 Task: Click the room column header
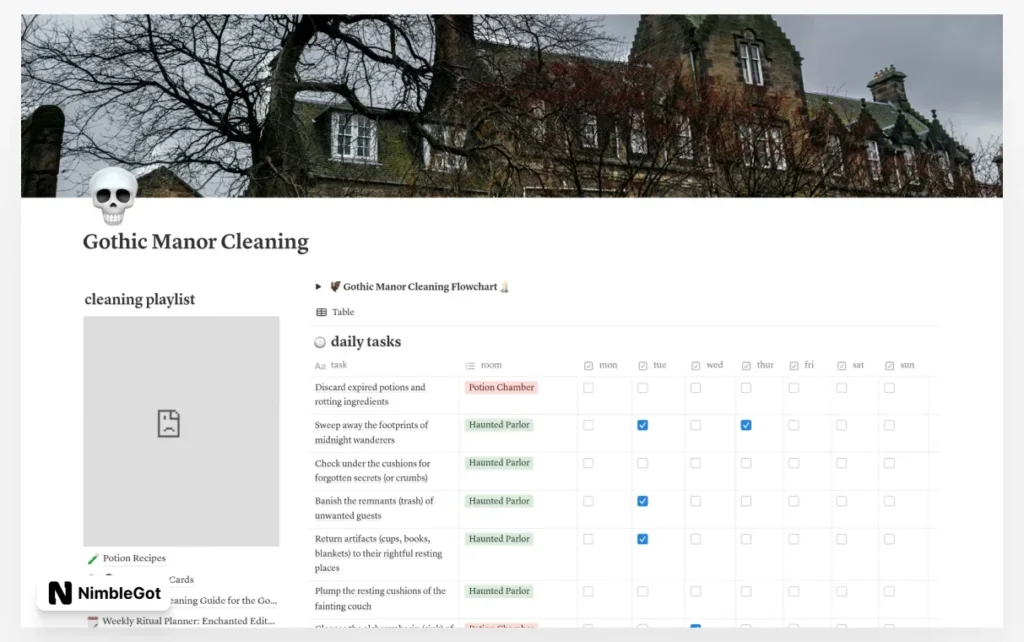tap(519, 365)
